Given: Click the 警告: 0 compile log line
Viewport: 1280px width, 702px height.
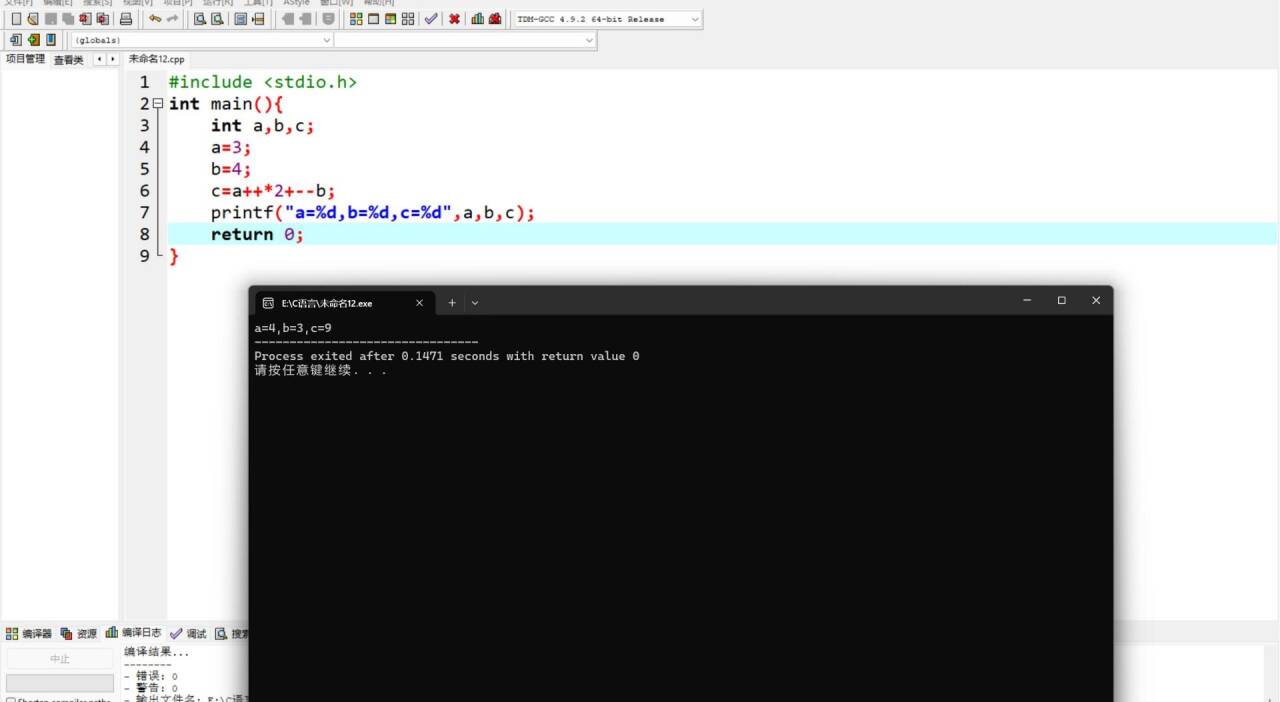Looking at the screenshot, I should point(151,689).
